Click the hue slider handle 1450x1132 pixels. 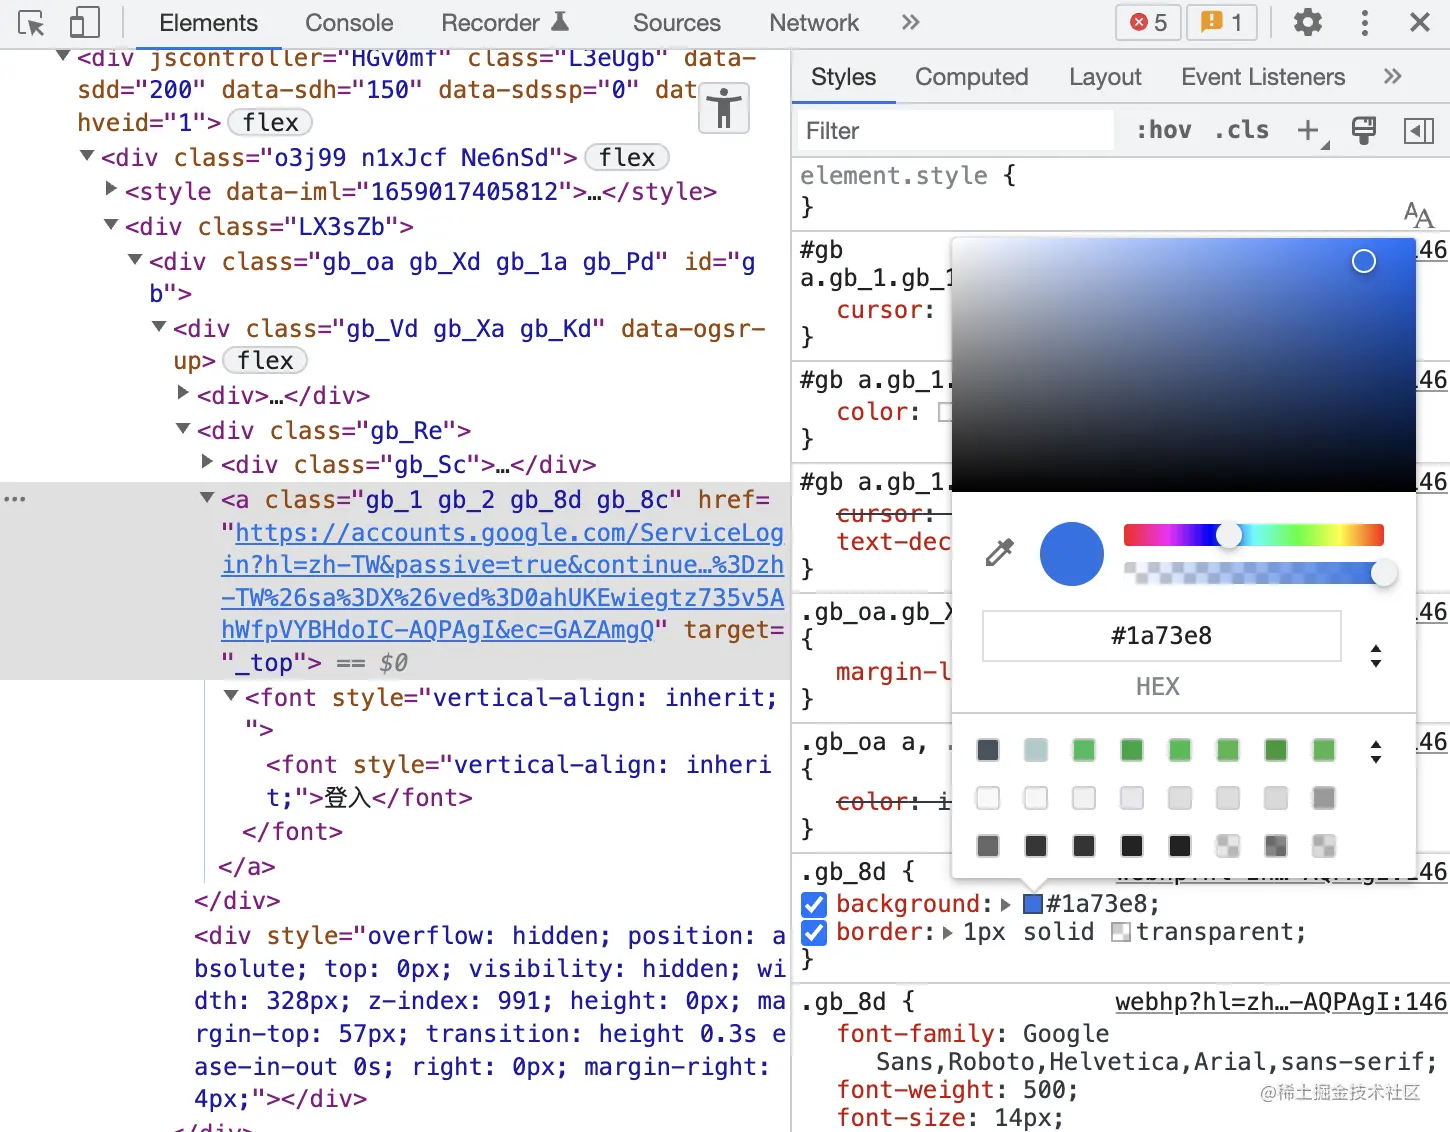click(x=1229, y=535)
